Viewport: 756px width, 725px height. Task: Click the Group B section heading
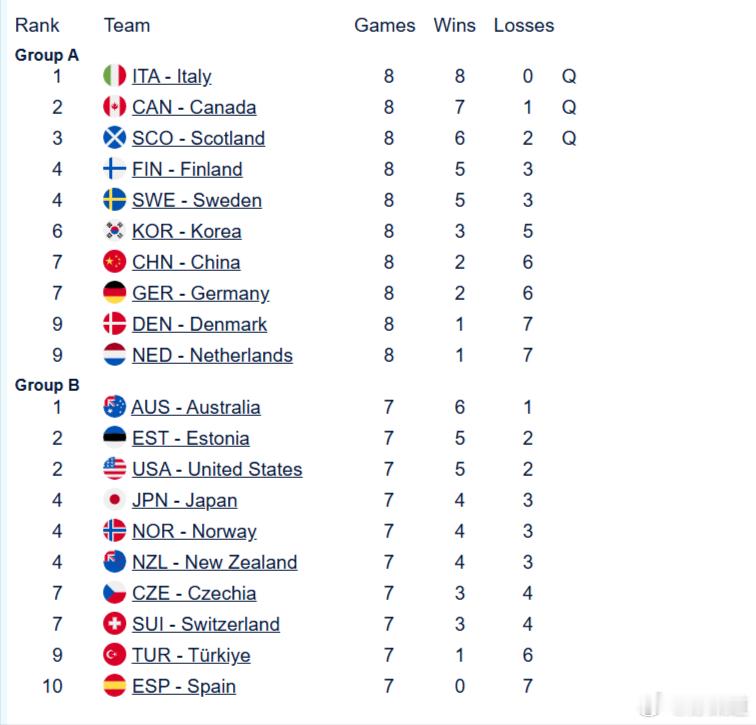(x=47, y=385)
